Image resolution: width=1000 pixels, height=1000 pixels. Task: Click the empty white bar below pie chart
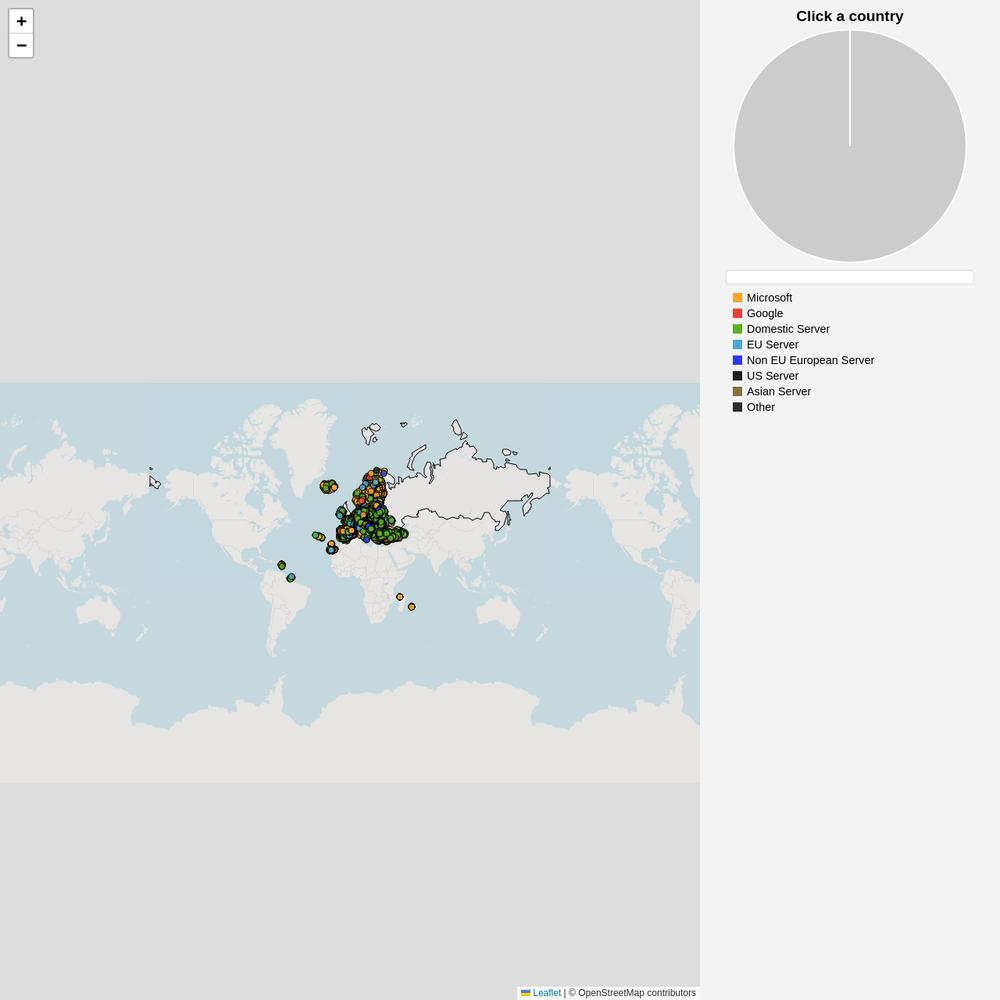coord(849,277)
